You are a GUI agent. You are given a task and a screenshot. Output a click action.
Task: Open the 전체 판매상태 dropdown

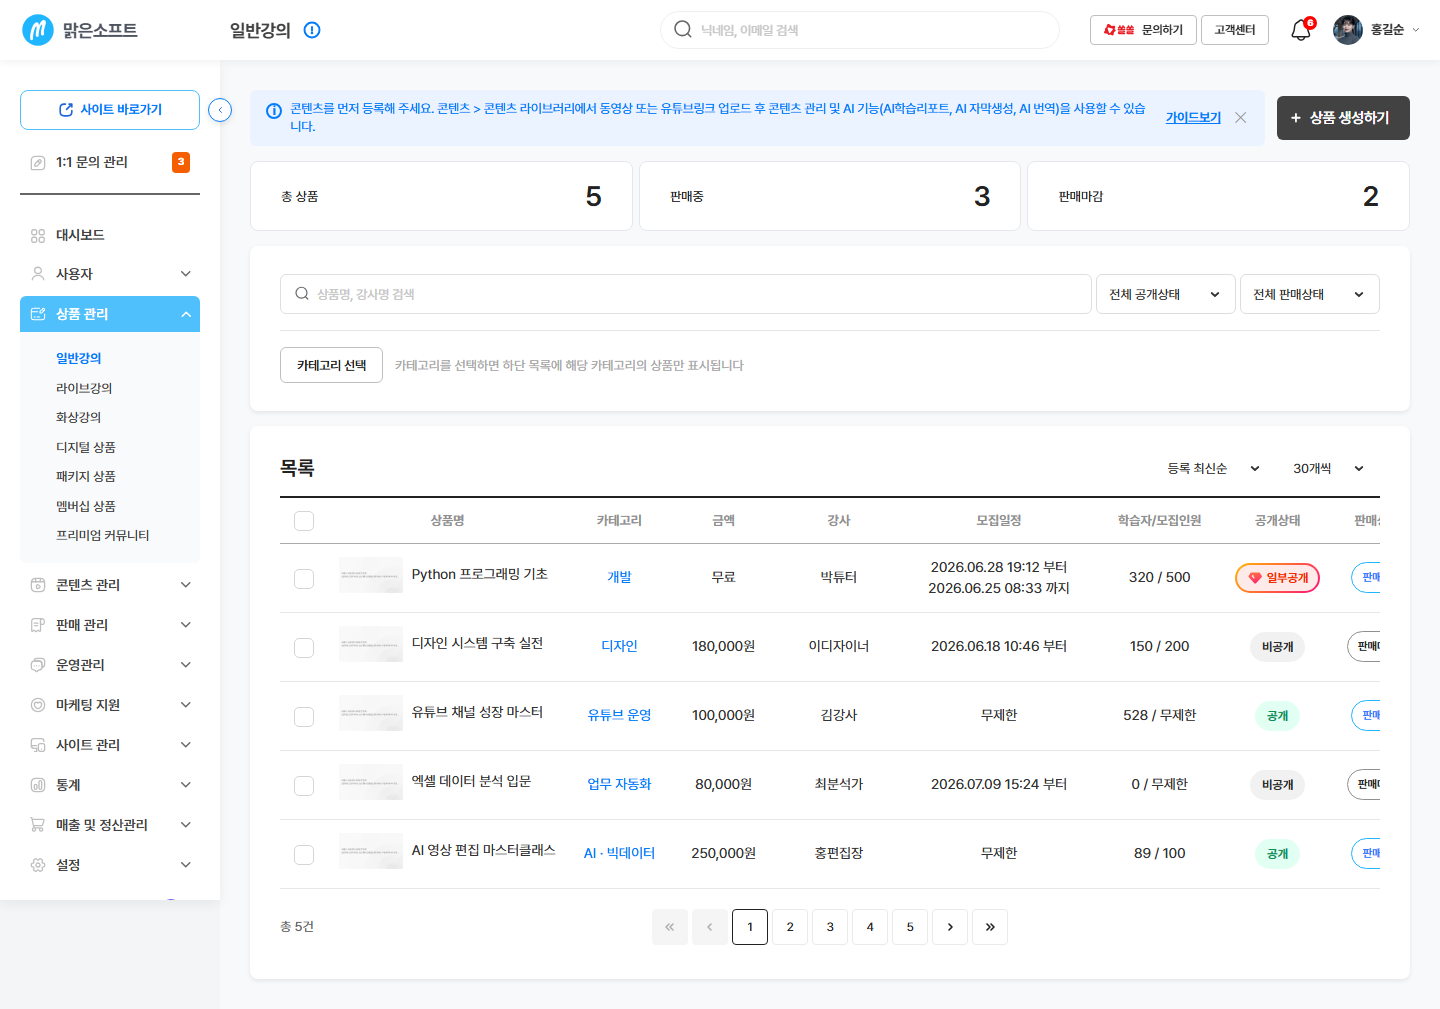click(1310, 294)
